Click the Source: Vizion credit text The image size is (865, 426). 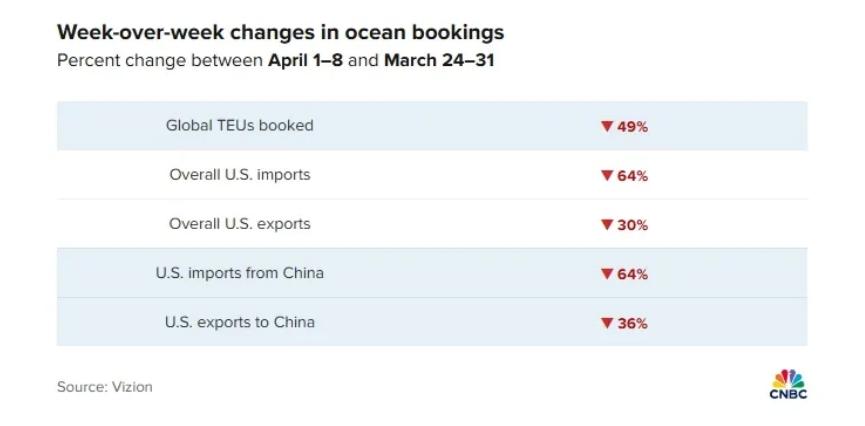104,387
